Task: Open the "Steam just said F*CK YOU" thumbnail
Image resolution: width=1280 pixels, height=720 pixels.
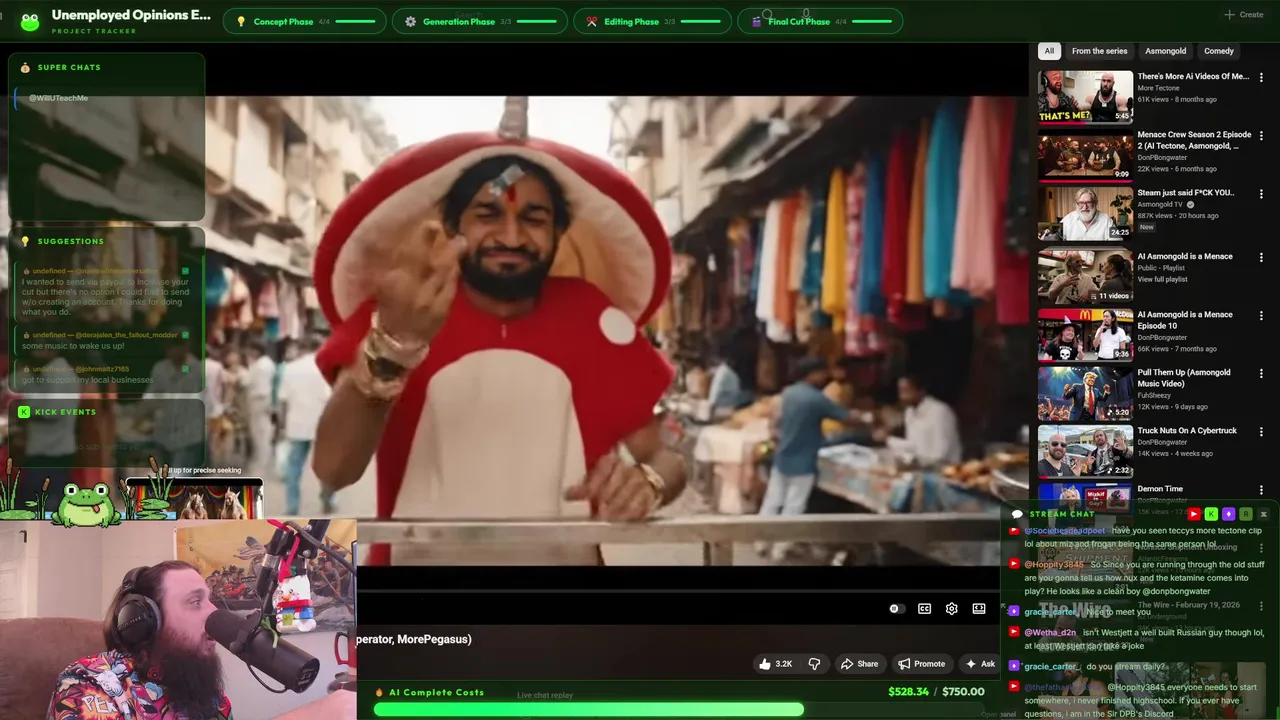Action: point(1085,213)
